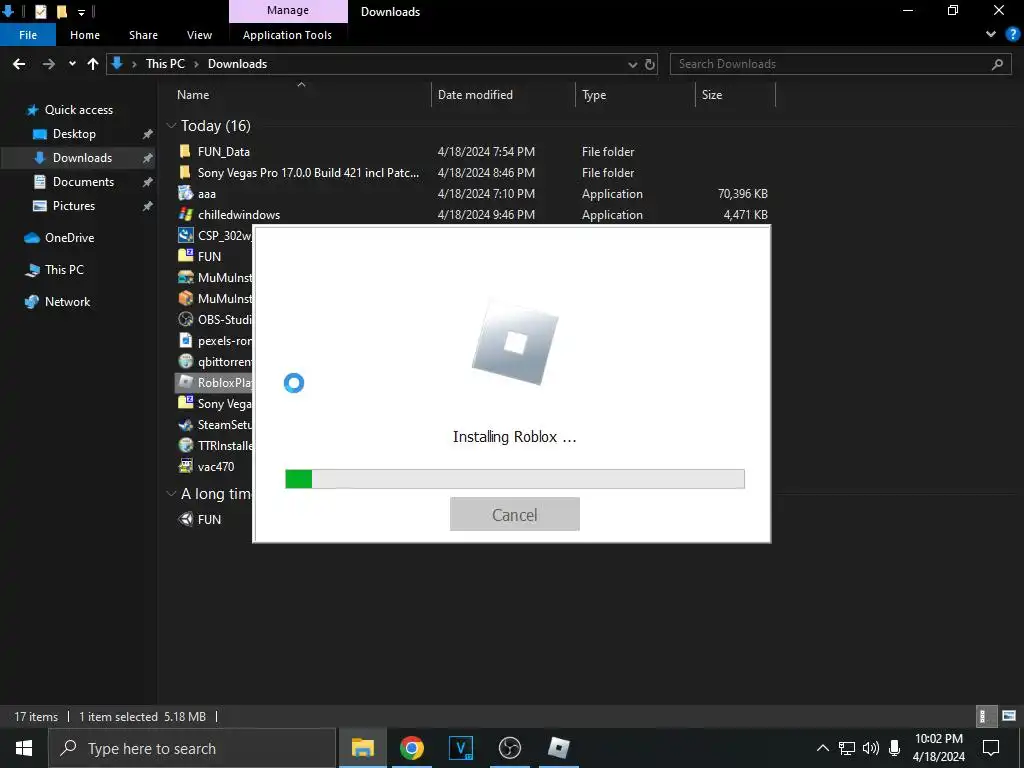
Task: Go back with the back arrow
Action: click(19, 63)
